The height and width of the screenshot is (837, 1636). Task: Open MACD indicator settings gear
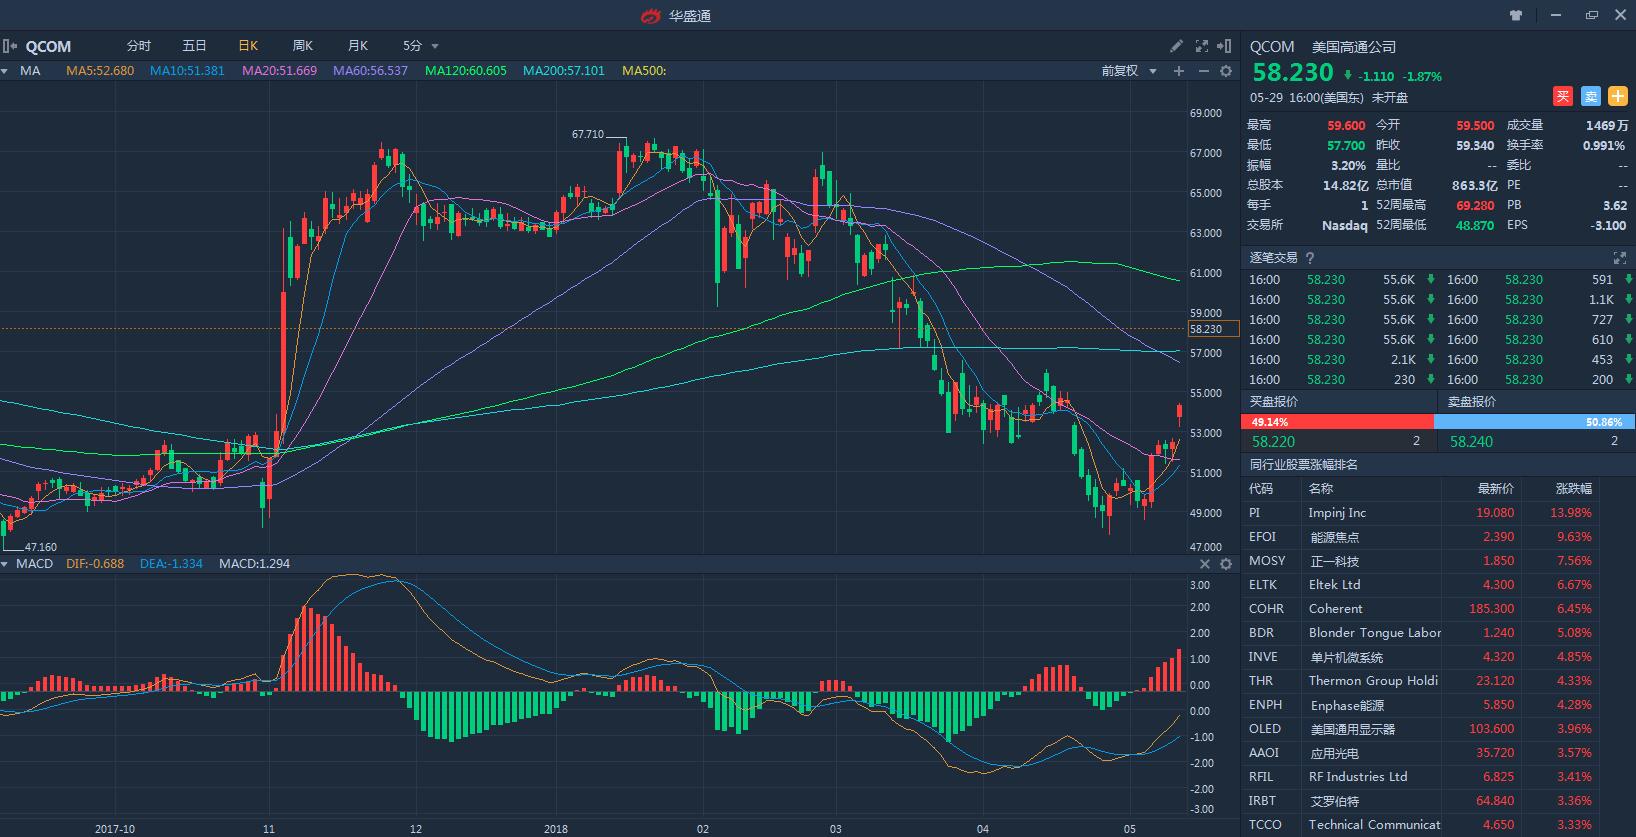[1226, 564]
